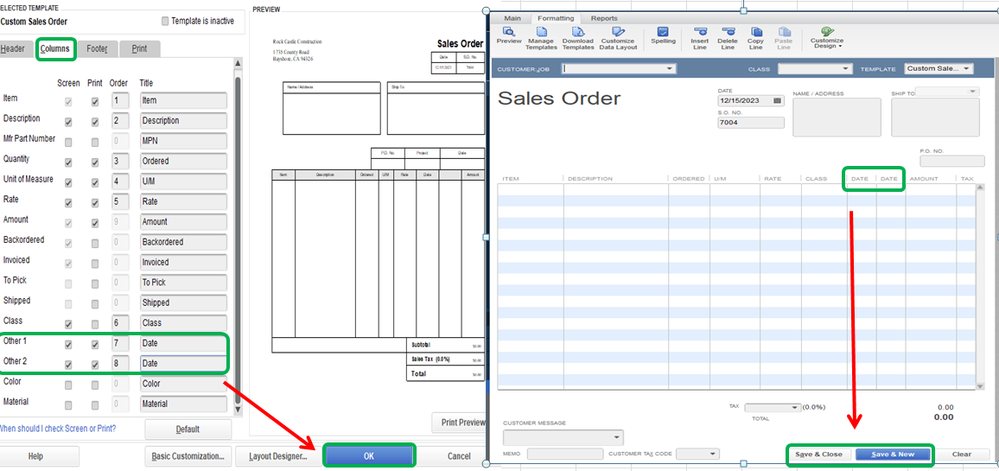This screenshot has height=471, width=999.
Task: Click the columns list vertical scrollbar
Action: coord(238,236)
